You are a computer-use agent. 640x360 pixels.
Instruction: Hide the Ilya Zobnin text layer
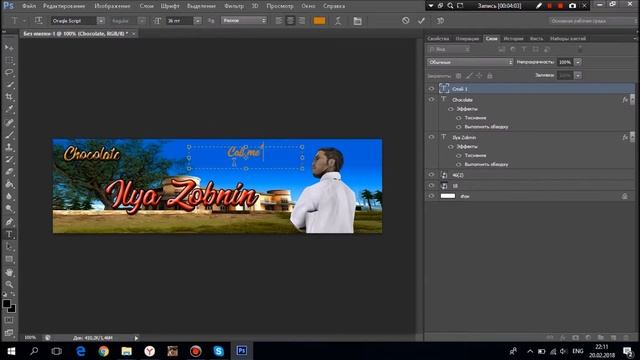pos(431,138)
